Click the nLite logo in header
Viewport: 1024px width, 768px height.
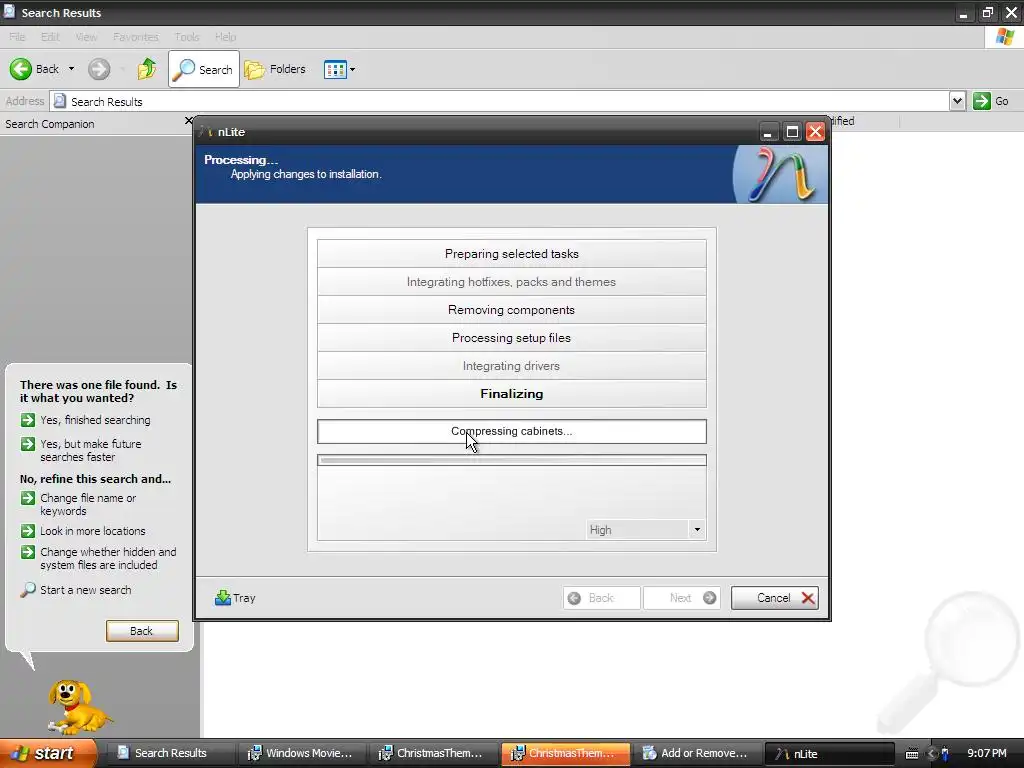pyautogui.click(x=780, y=174)
